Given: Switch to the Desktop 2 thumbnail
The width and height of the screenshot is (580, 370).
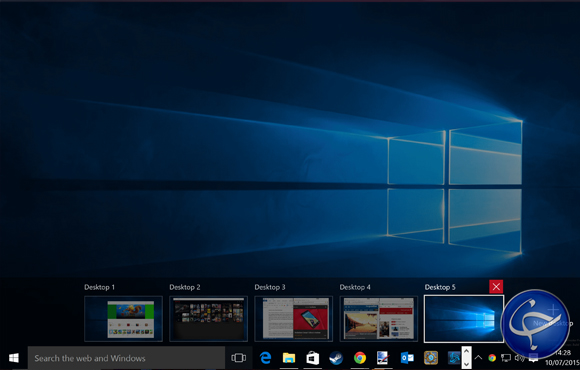Looking at the screenshot, I should (x=209, y=319).
